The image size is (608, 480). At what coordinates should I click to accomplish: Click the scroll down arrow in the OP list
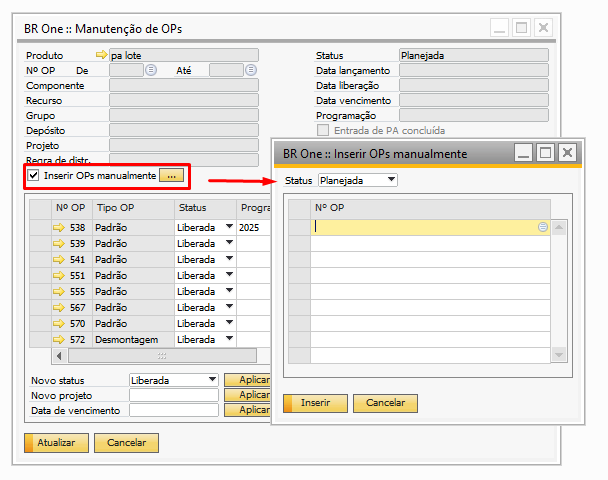(559, 354)
